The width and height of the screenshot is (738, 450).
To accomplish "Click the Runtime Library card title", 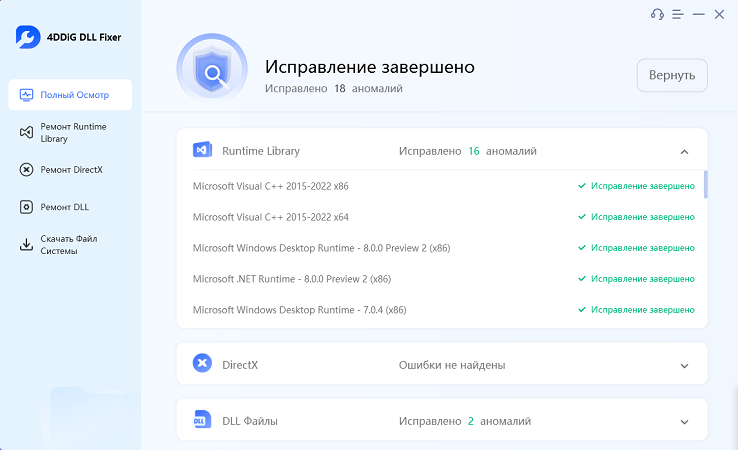I will 261,151.
